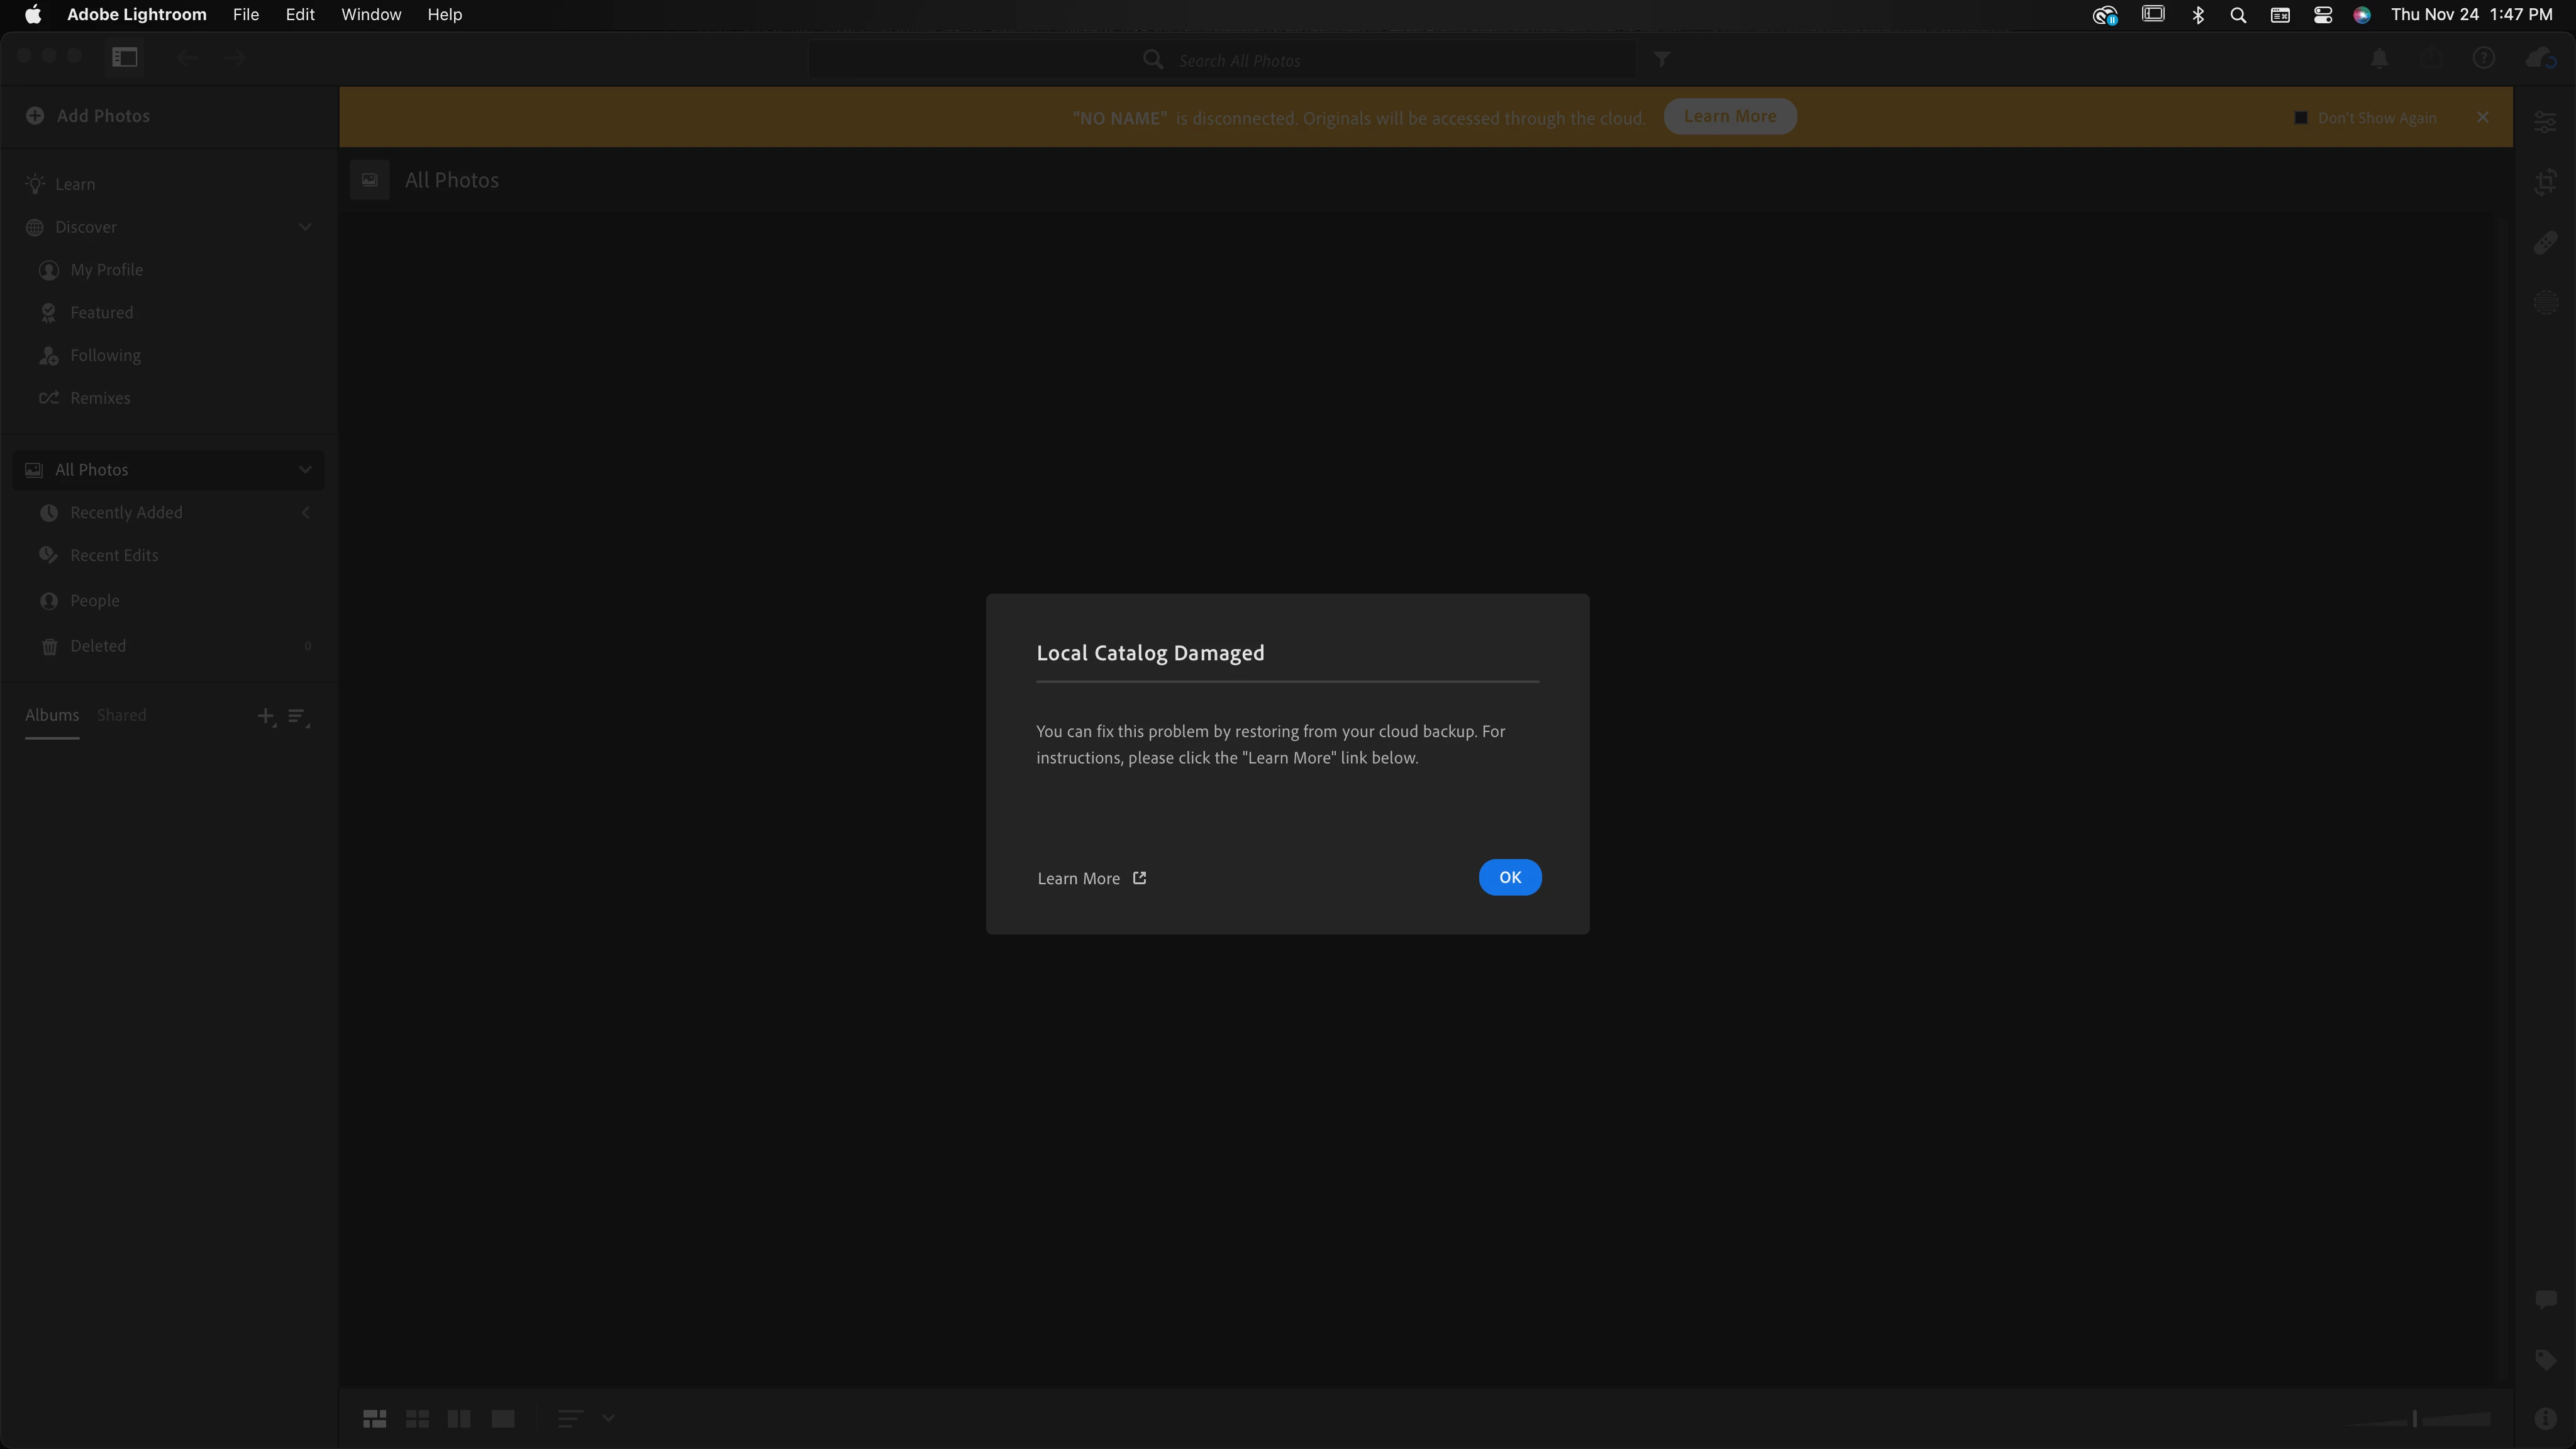Click the notifications bell icon
This screenshot has height=1449, width=2576.
tap(2379, 59)
